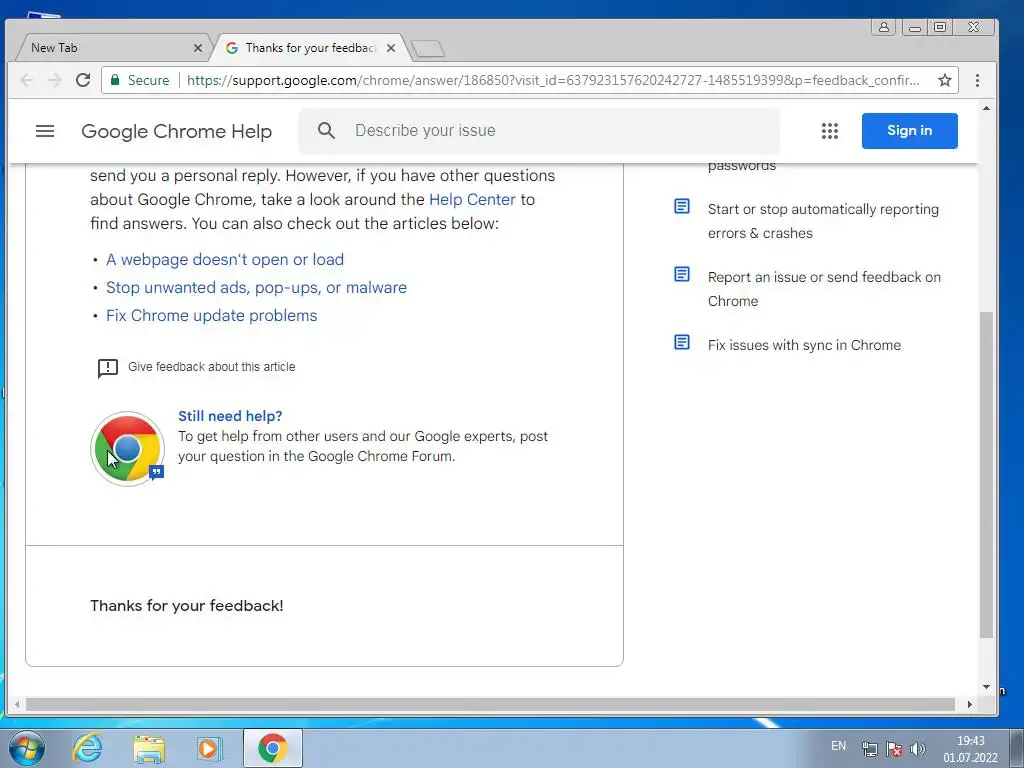Screen dimensions: 1024x768
Task: Open the Chrome three-dot menu
Action: (x=977, y=80)
